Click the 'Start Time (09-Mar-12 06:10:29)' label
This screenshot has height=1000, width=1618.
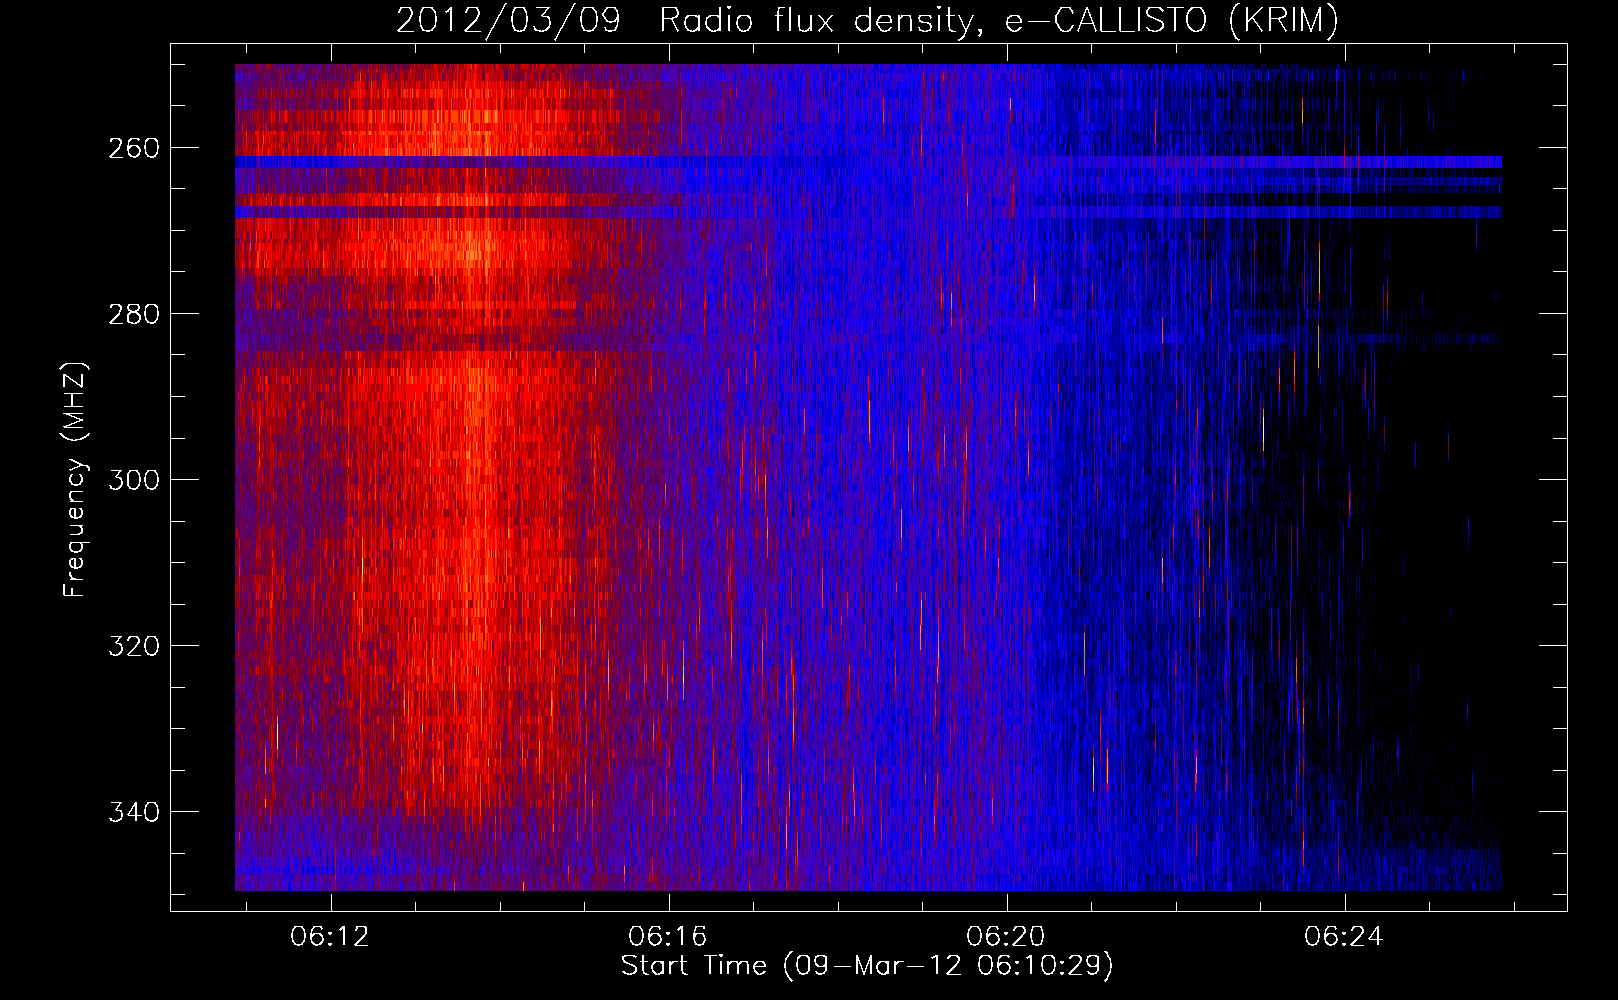click(867, 966)
